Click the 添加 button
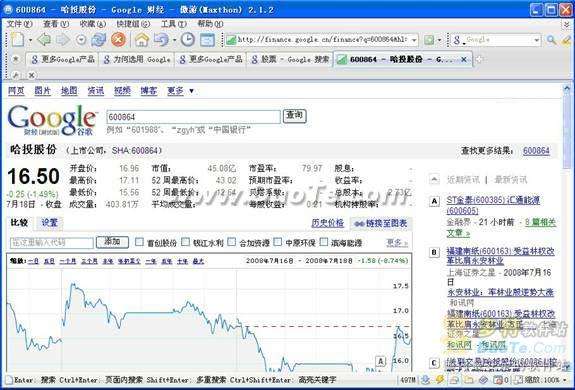 point(112,242)
